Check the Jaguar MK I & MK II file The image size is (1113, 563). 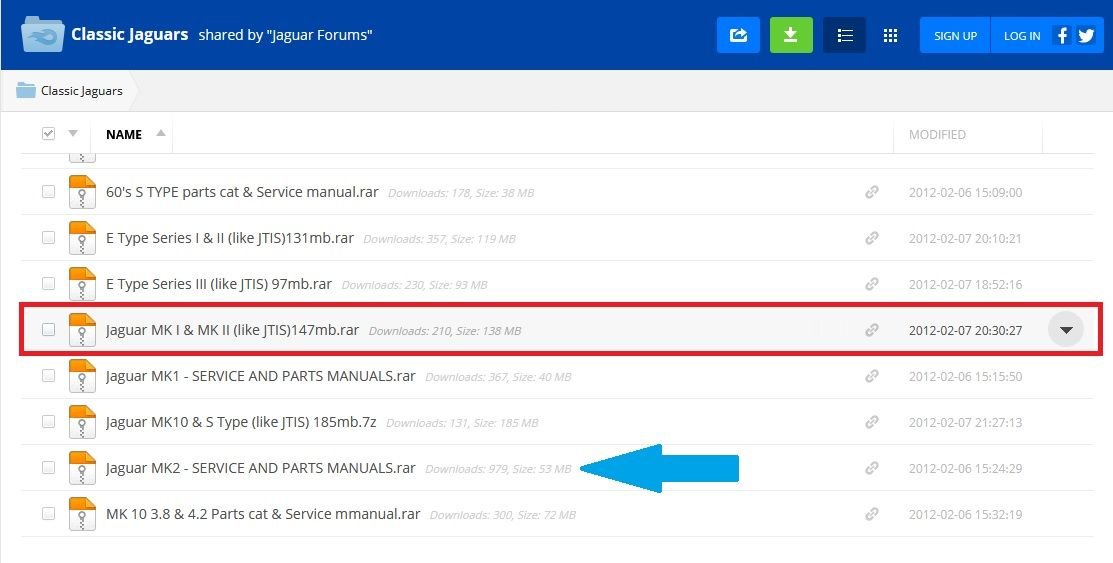(x=48, y=329)
